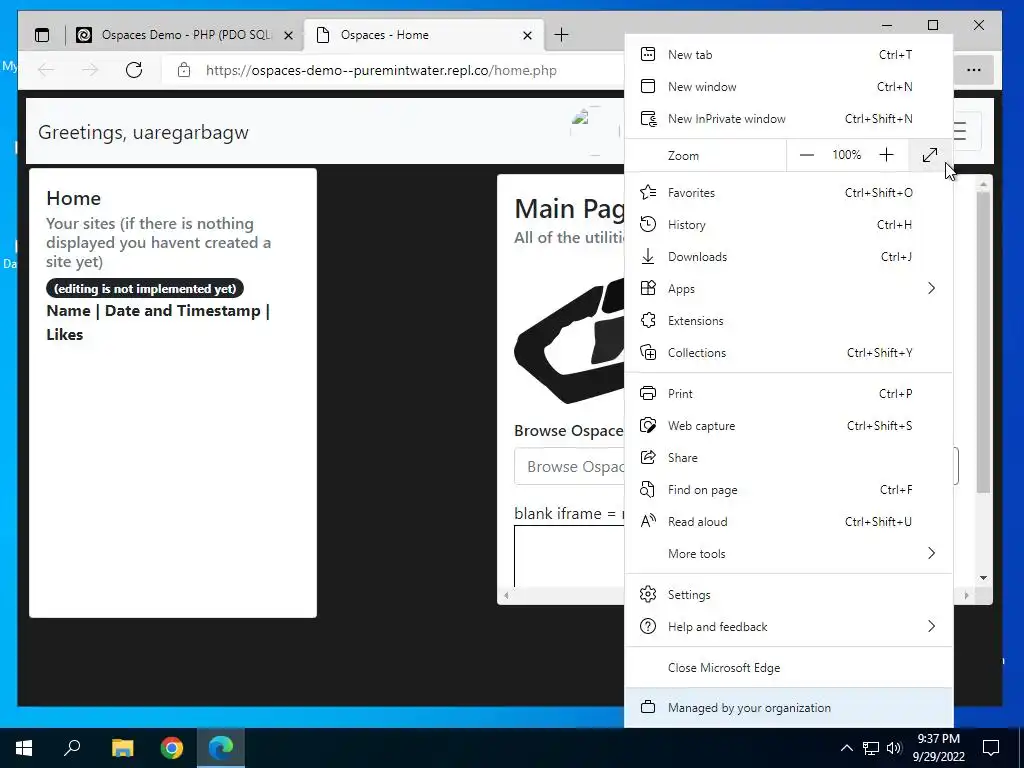Zoom in with the plus button
The width and height of the screenshot is (1024, 768).
pyautogui.click(x=886, y=155)
